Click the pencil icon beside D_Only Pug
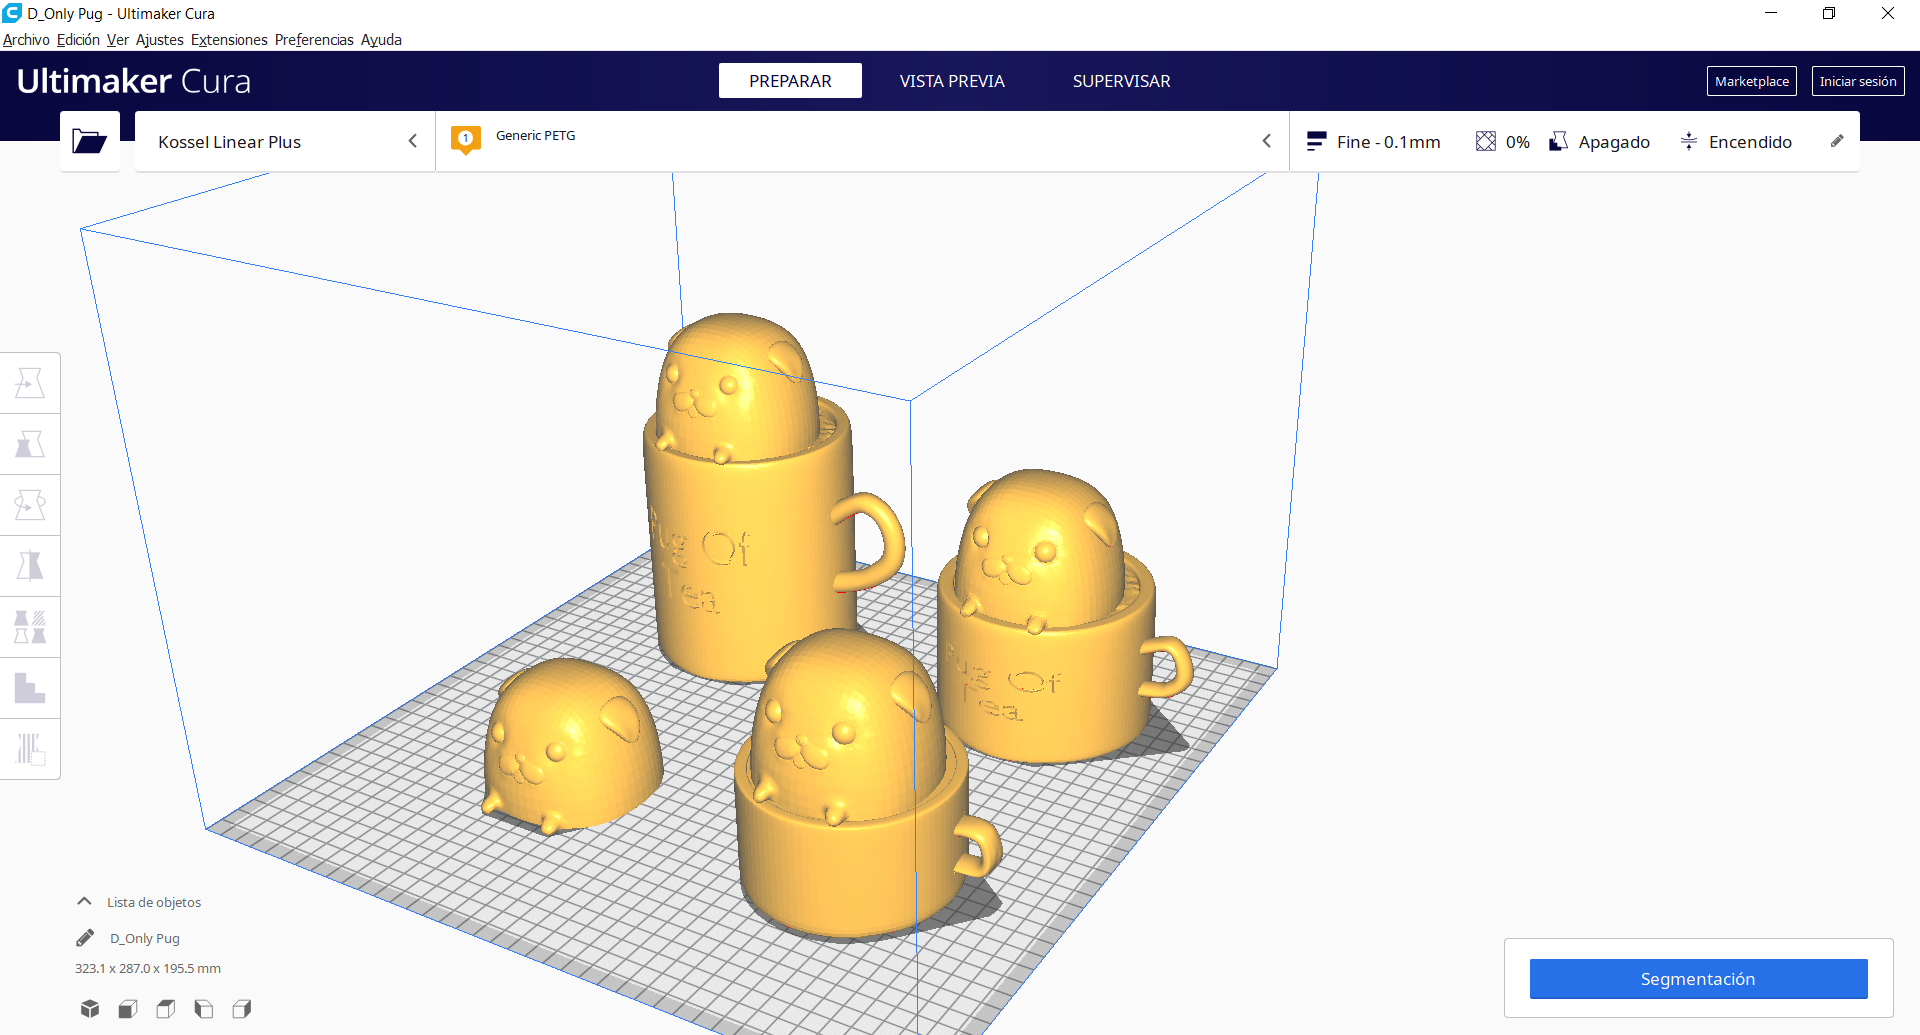This screenshot has height=1035, width=1920. pos(86,938)
